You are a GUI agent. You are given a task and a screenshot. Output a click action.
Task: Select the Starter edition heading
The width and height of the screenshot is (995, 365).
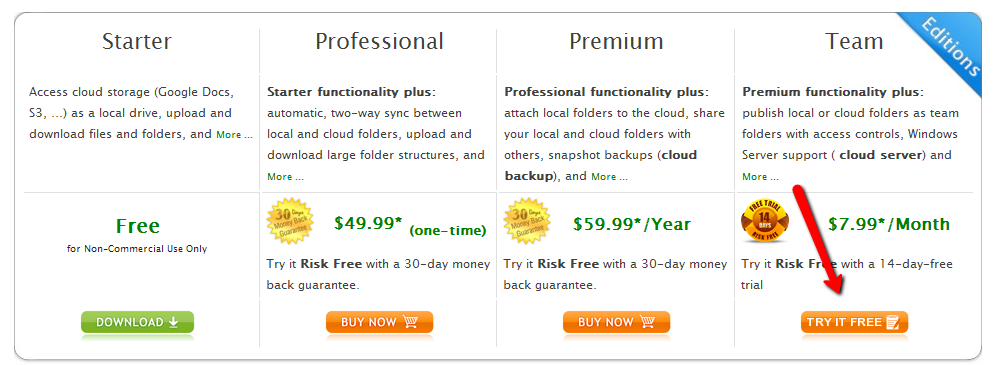[x=136, y=41]
